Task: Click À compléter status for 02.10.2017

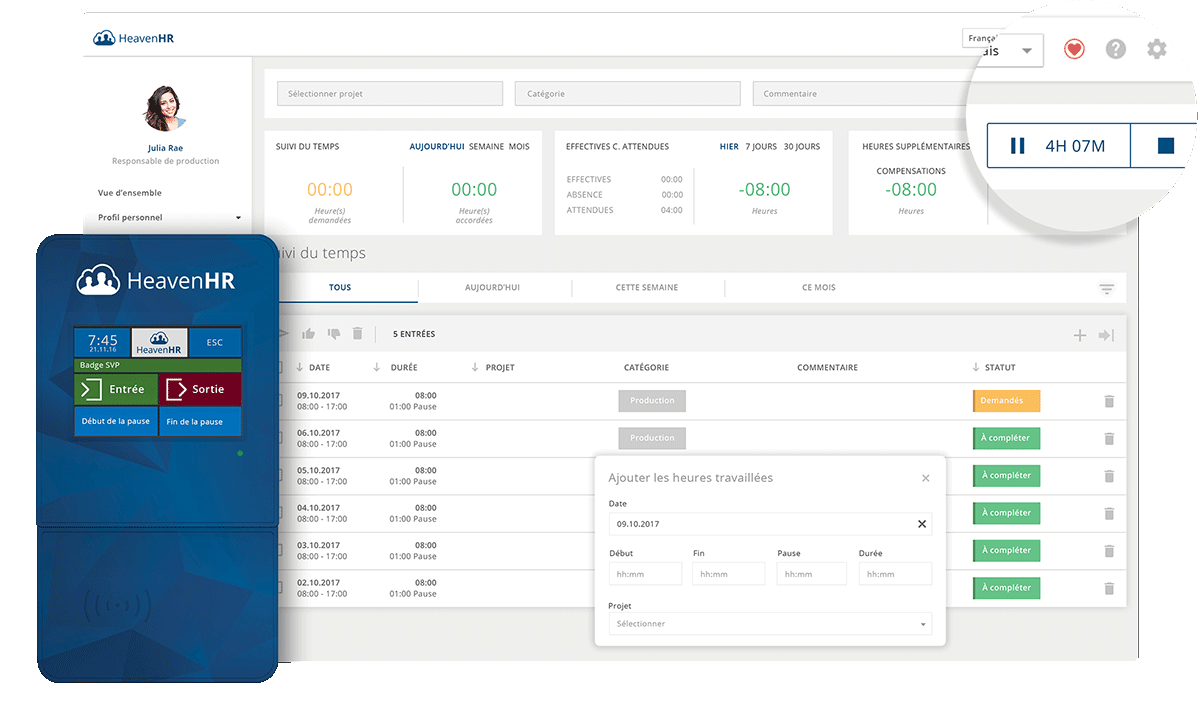Action: coord(1006,588)
